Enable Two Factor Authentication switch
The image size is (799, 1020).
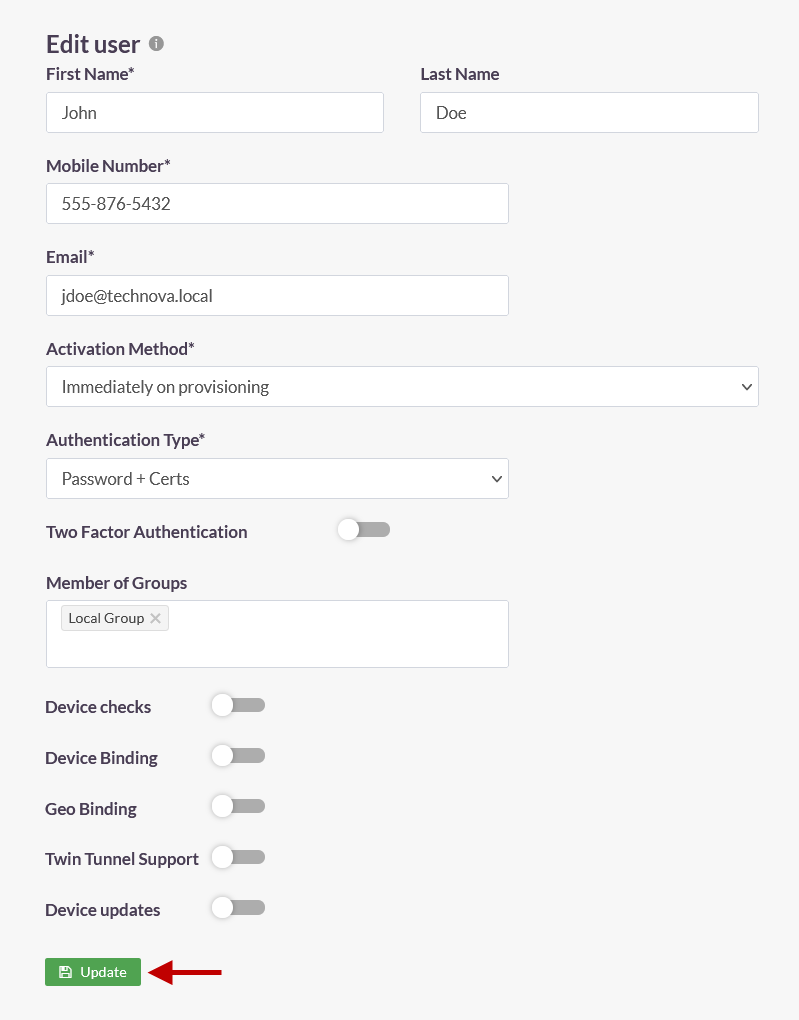coord(364,530)
